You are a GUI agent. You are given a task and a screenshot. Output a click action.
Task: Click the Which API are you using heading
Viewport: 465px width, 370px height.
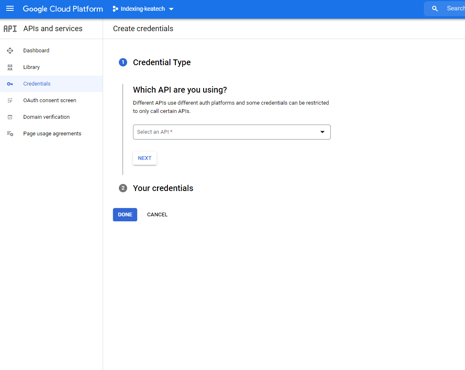[x=180, y=90]
